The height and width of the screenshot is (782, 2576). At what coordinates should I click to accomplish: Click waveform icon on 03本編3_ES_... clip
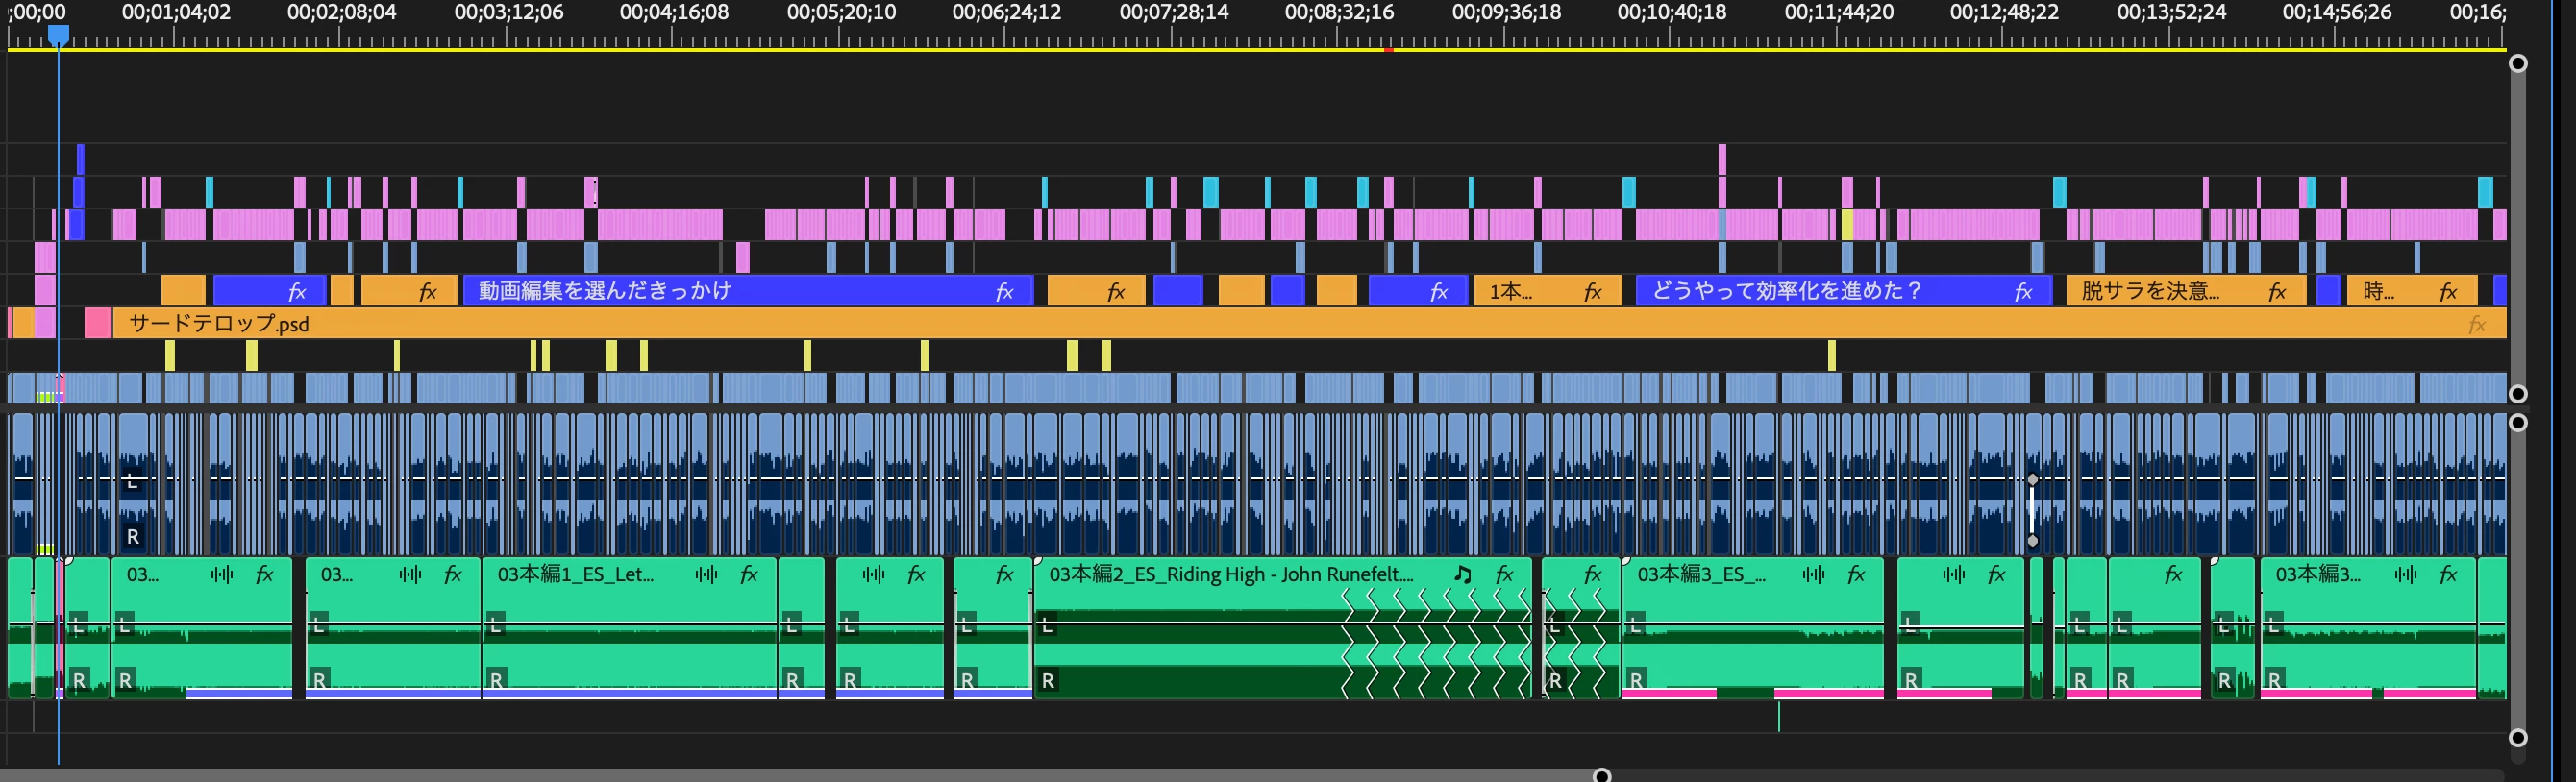coord(1814,574)
